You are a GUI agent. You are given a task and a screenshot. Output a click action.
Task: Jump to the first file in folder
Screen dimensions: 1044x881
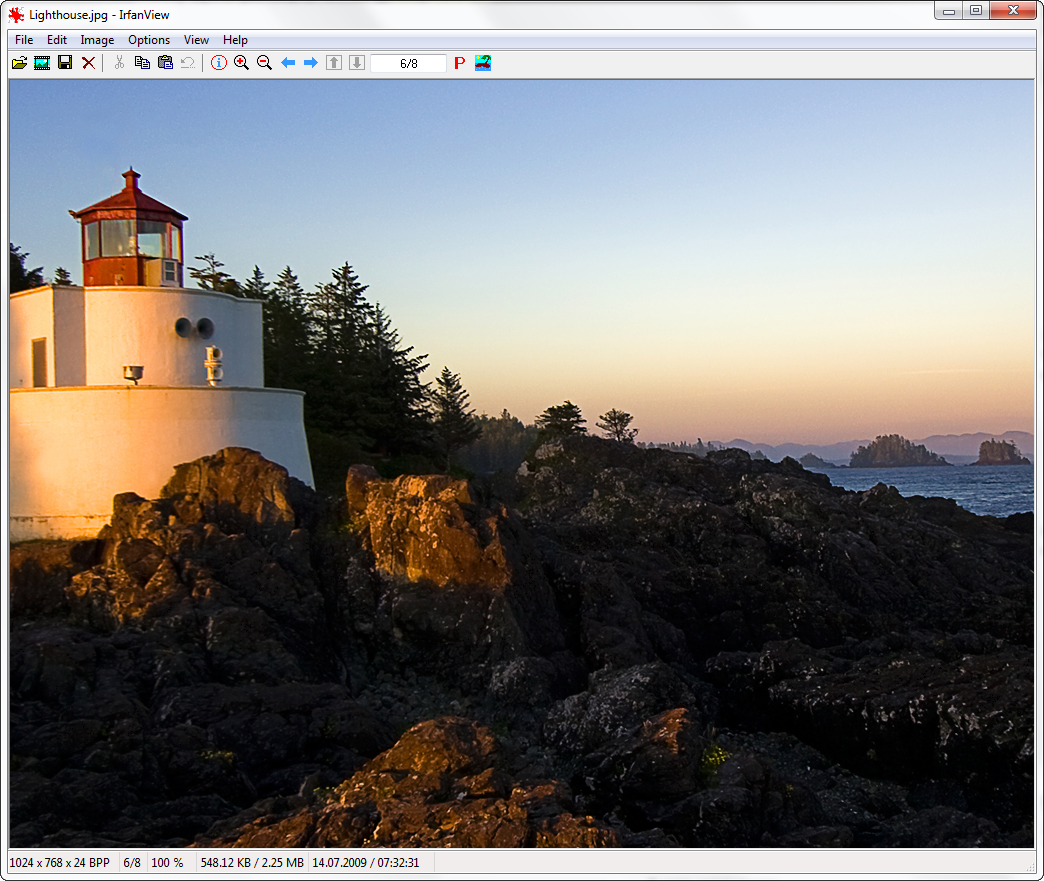coord(333,62)
